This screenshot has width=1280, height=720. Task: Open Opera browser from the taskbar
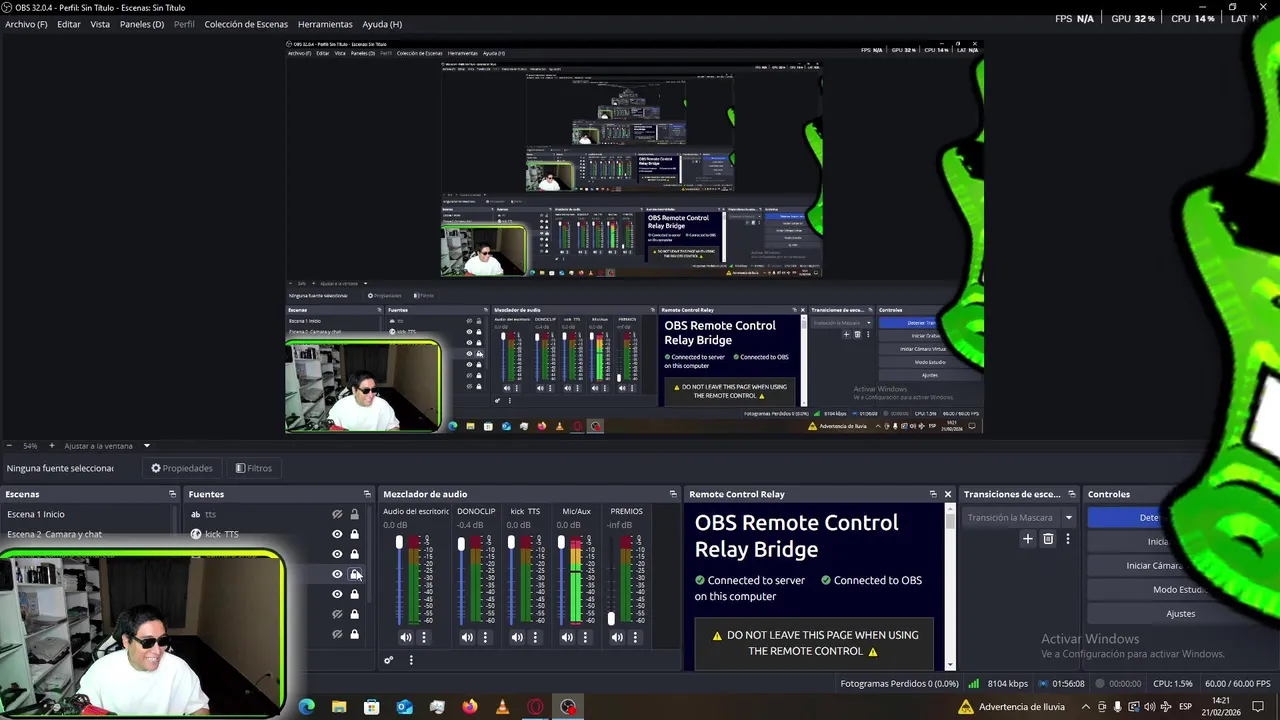tap(536, 707)
